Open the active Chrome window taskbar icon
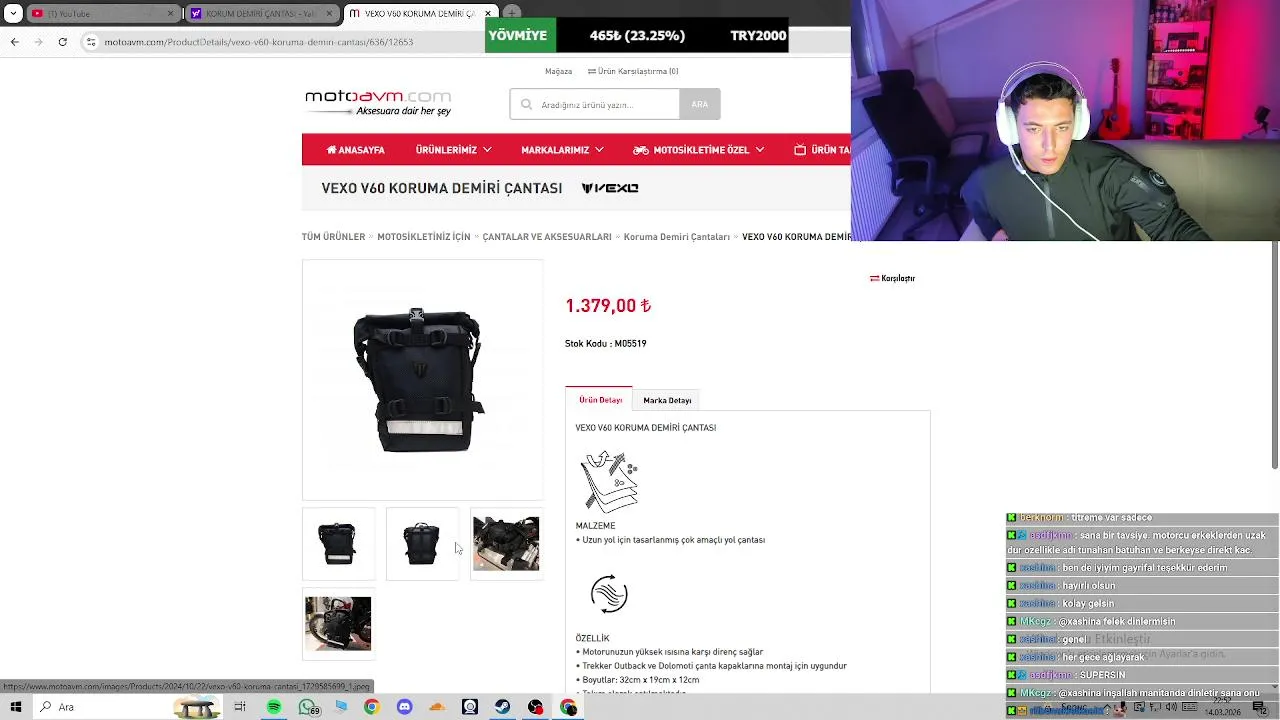The height and width of the screenshot is (720, 1280). [569, 707]
